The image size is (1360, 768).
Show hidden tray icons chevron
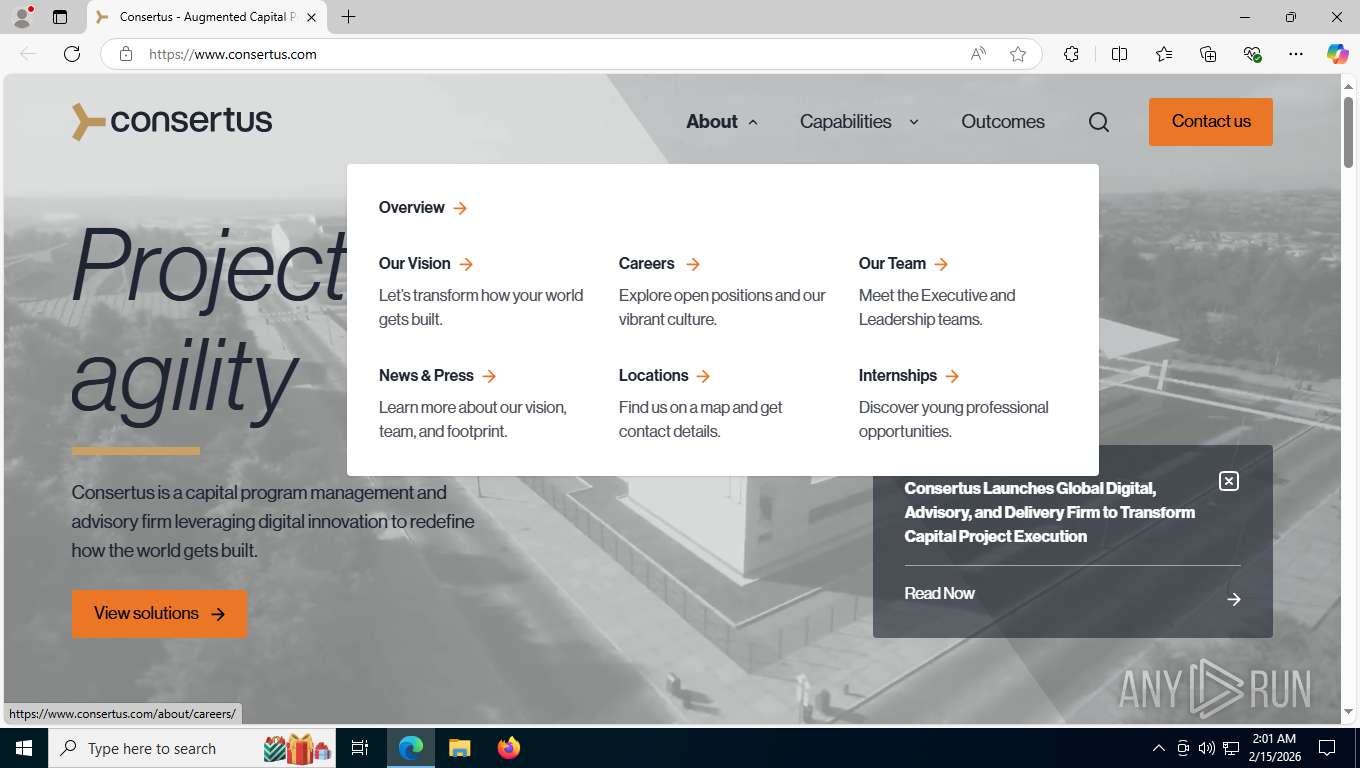[x=1159, y=748]
